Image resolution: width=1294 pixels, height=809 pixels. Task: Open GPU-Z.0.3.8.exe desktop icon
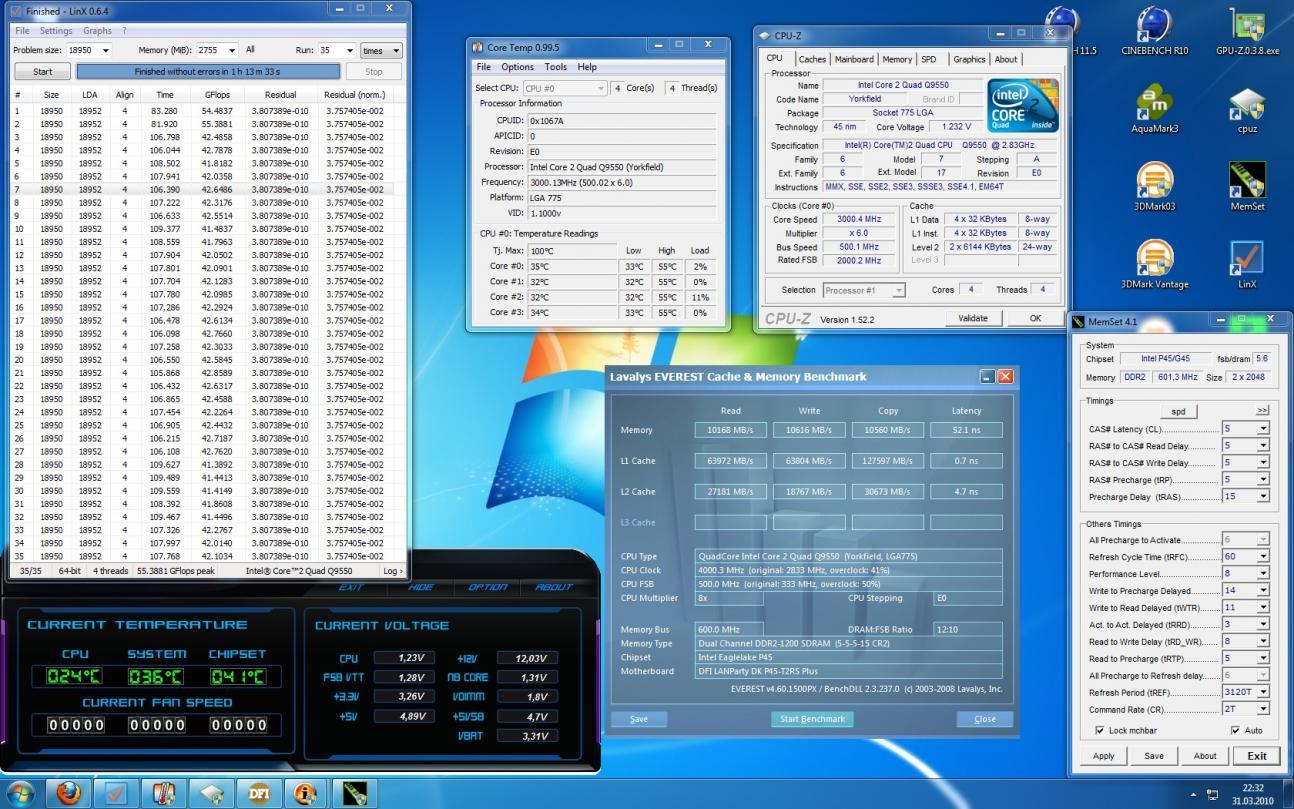[x=1247, y=31]
